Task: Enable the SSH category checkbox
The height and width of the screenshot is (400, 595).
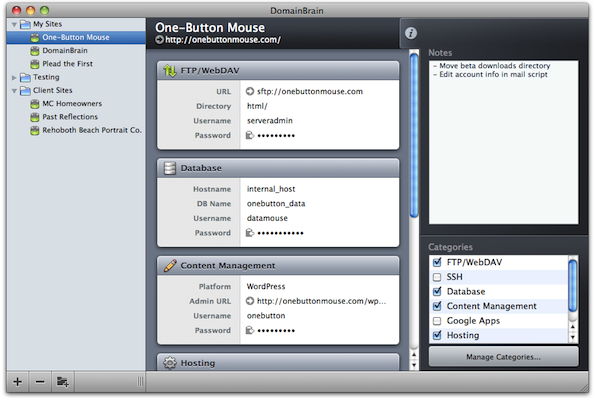Action: pos(437,277)
